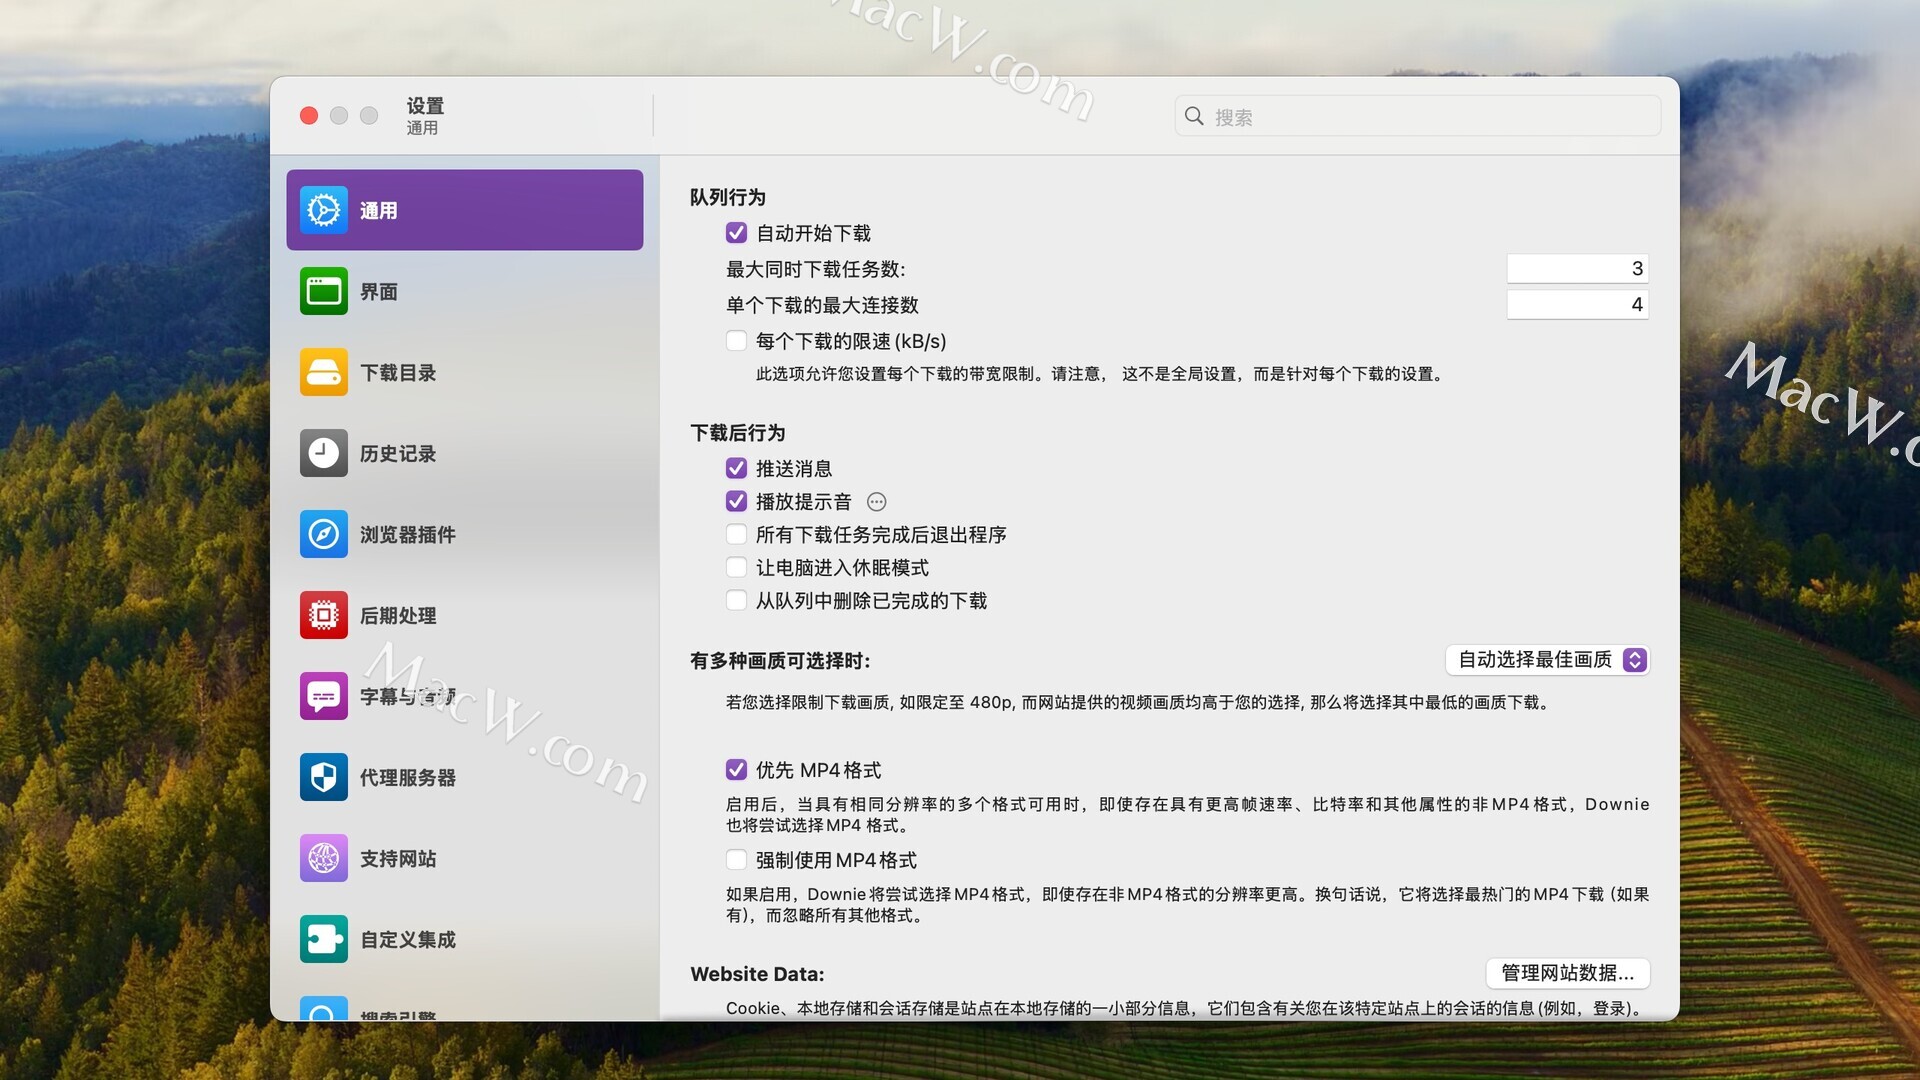Open 代理服务器 settings
The image size is (1920, 1080).
click(464, 777)
